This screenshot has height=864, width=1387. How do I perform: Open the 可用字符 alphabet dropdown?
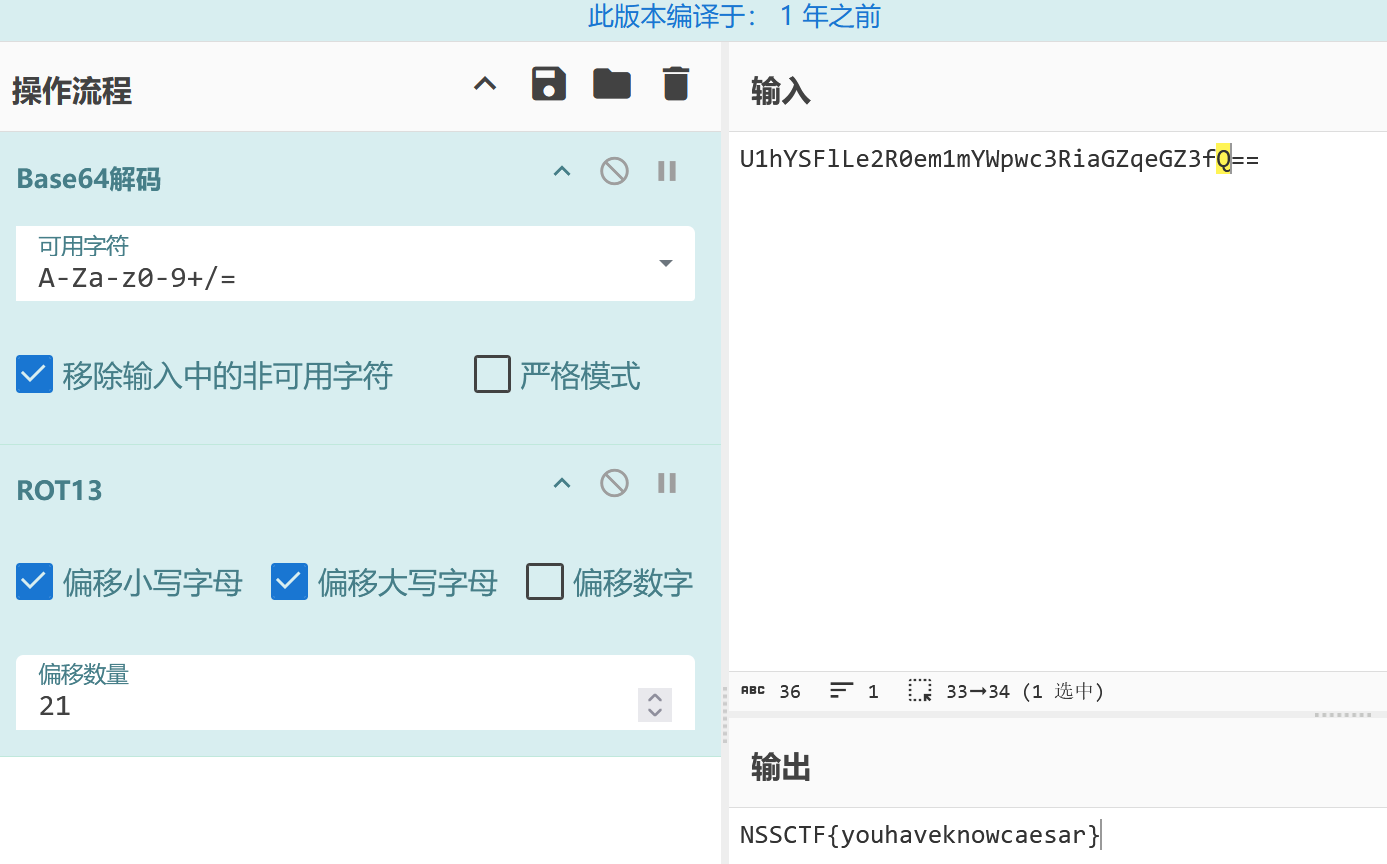click(x=665, y=264)
